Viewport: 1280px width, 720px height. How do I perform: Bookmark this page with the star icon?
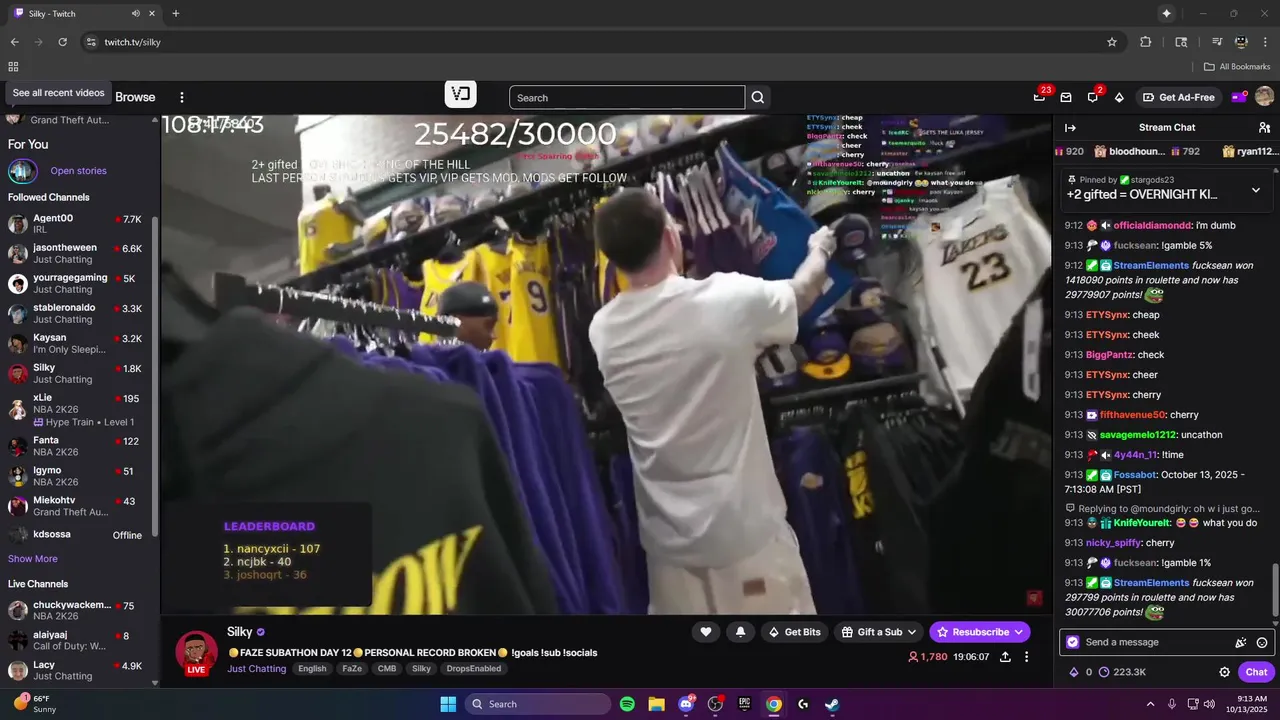1112,42
